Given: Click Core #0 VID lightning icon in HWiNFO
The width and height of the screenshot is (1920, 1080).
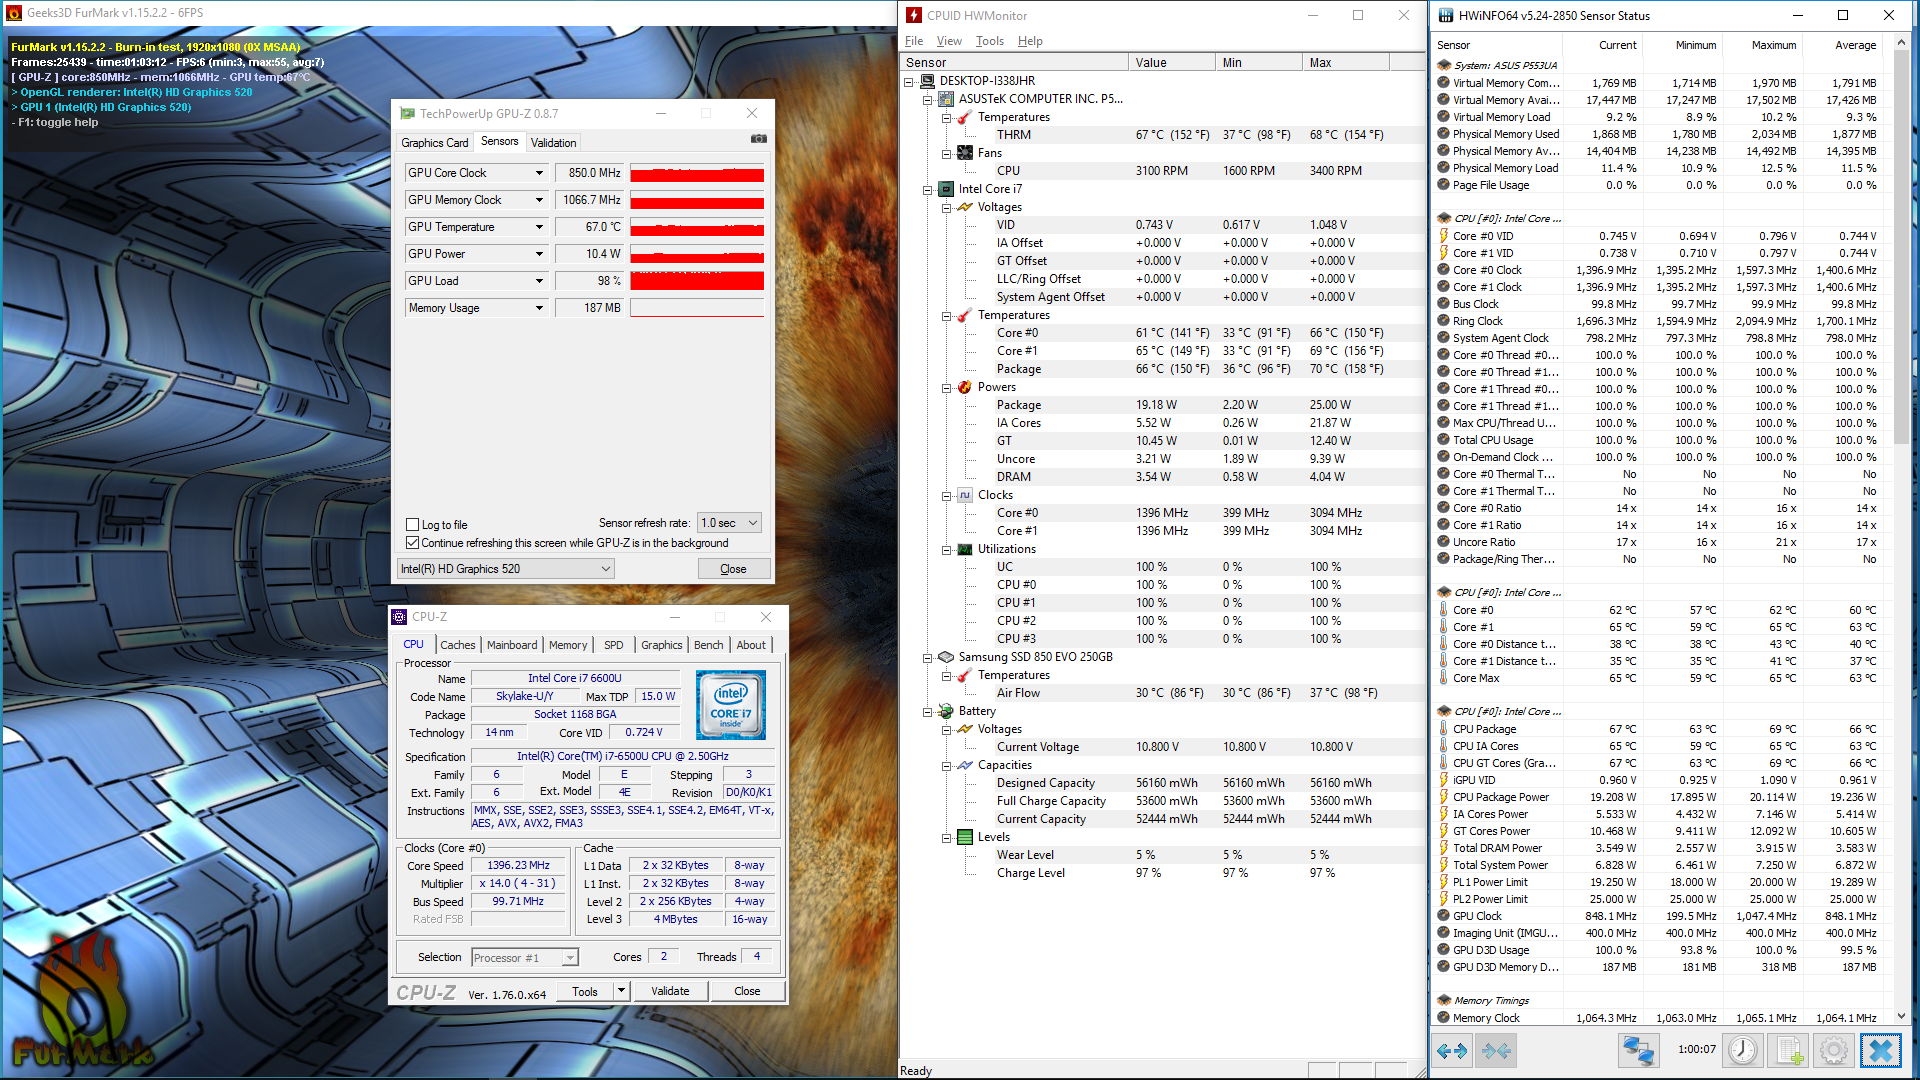Looking at the screenshot, I should 1444,236.
